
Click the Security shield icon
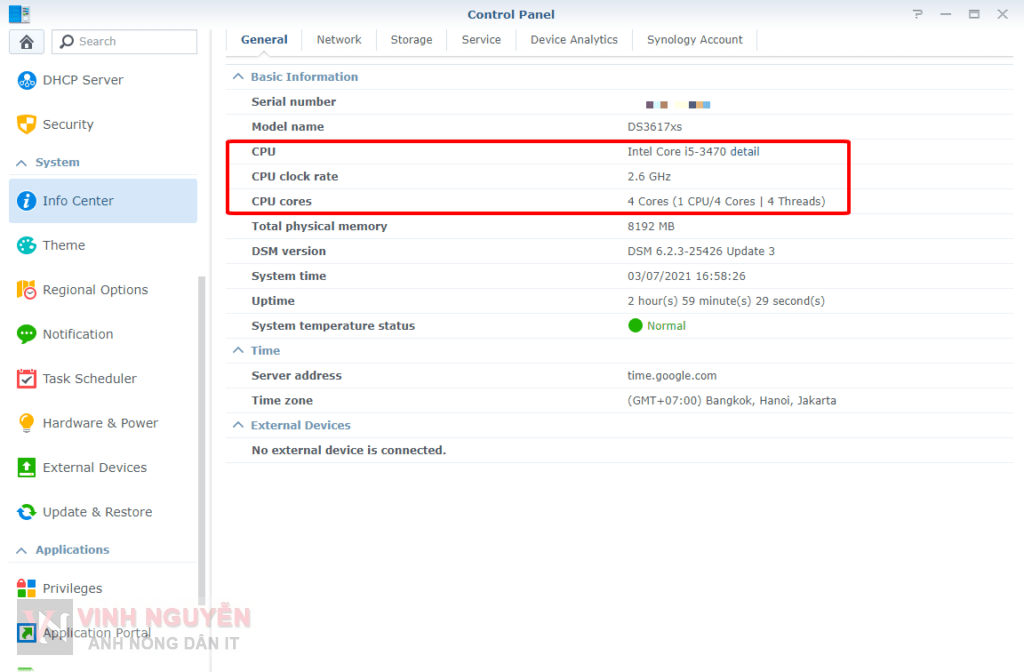[27, 125]
